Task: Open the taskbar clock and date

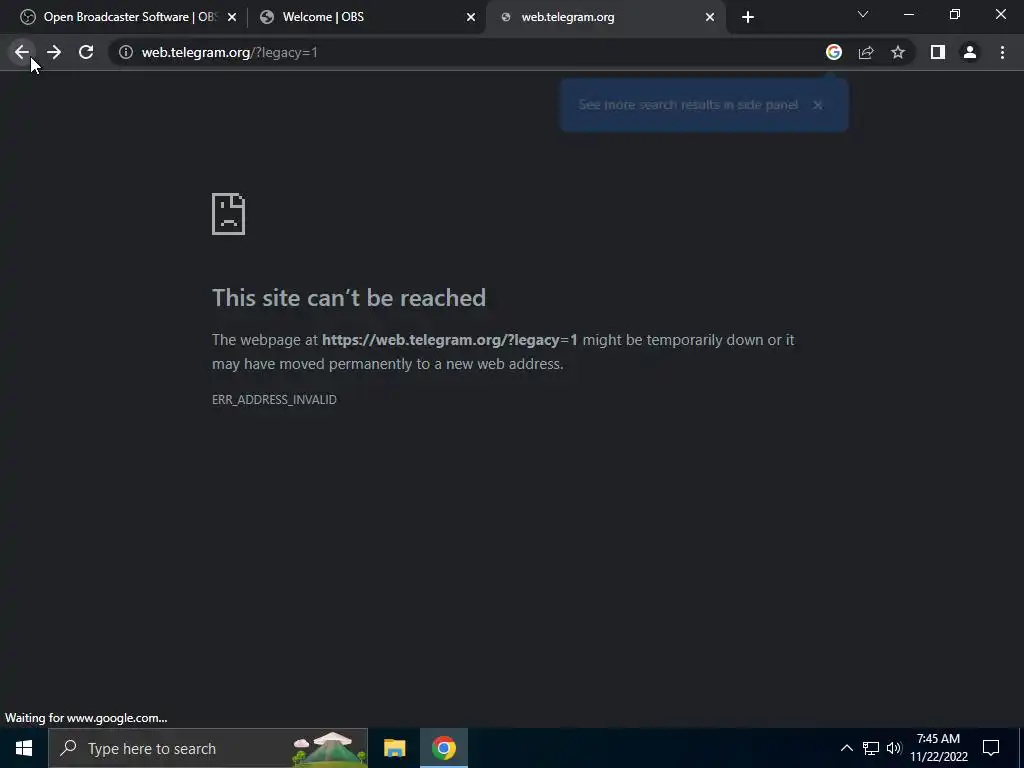Action: pyautogui.click(x=938, y=748)
